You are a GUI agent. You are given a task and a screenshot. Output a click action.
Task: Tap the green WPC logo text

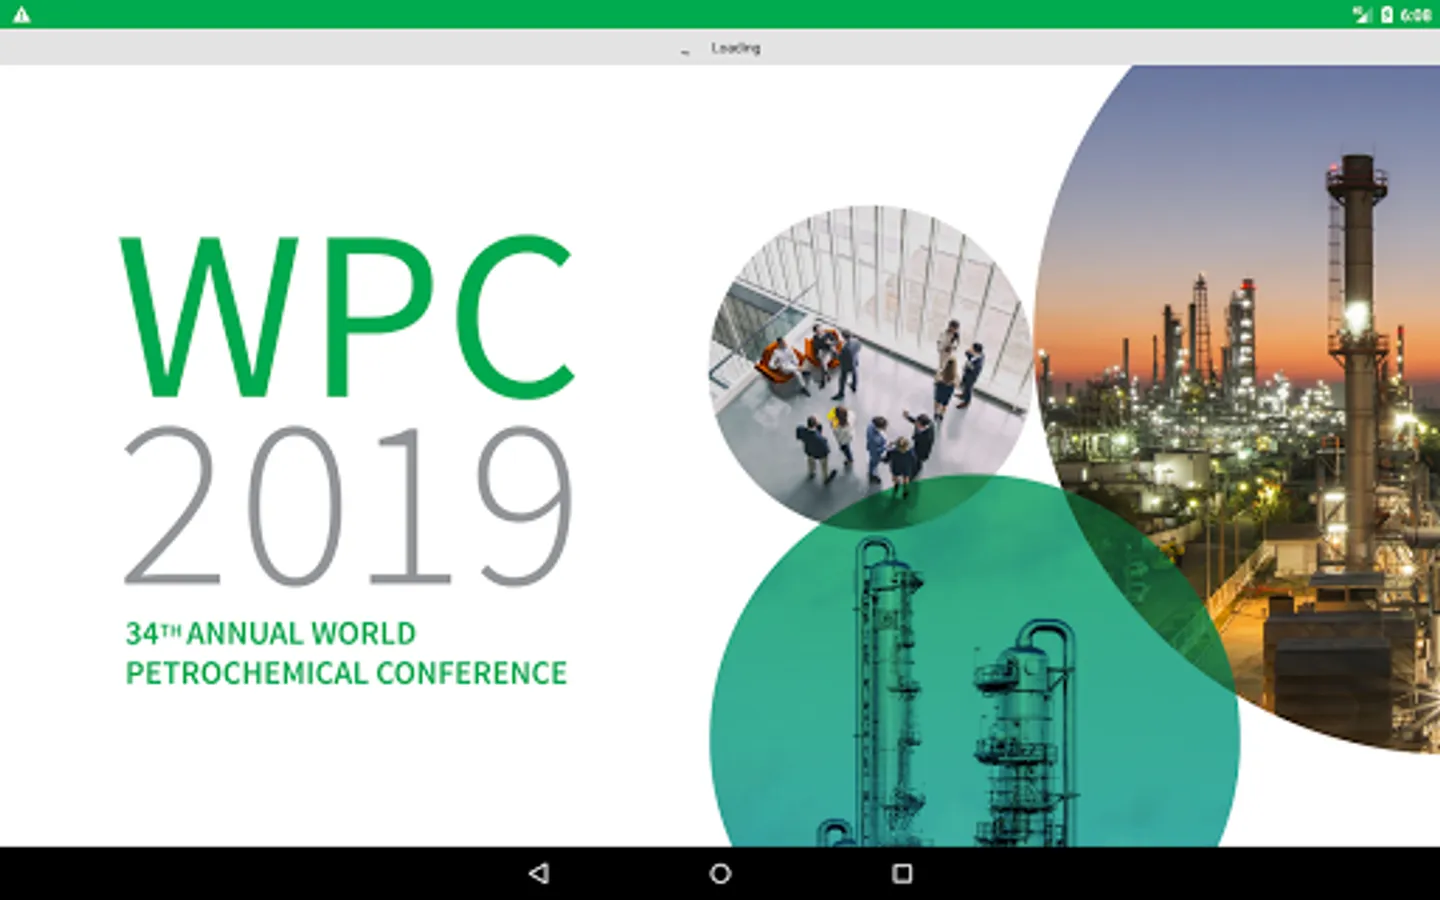(348, 316)
